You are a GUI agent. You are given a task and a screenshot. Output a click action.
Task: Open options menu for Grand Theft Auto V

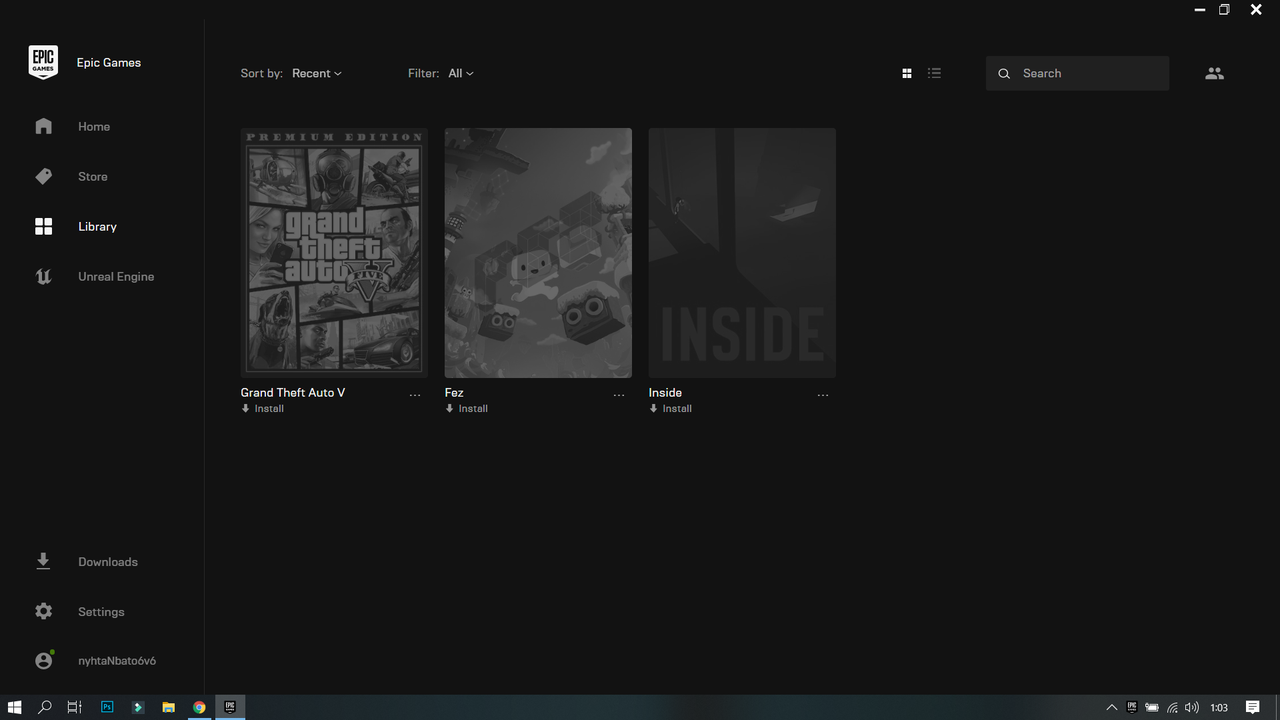pyautogui.click(x=415, y=395)
